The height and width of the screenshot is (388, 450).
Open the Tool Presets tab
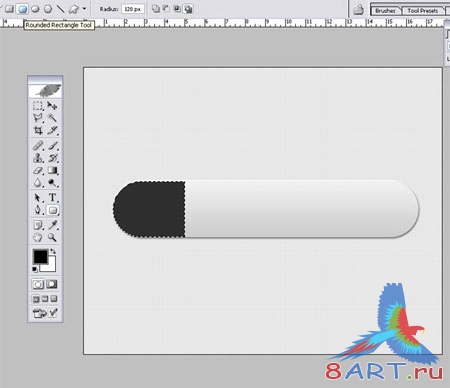pyautogui.click(x=423, y=11)
